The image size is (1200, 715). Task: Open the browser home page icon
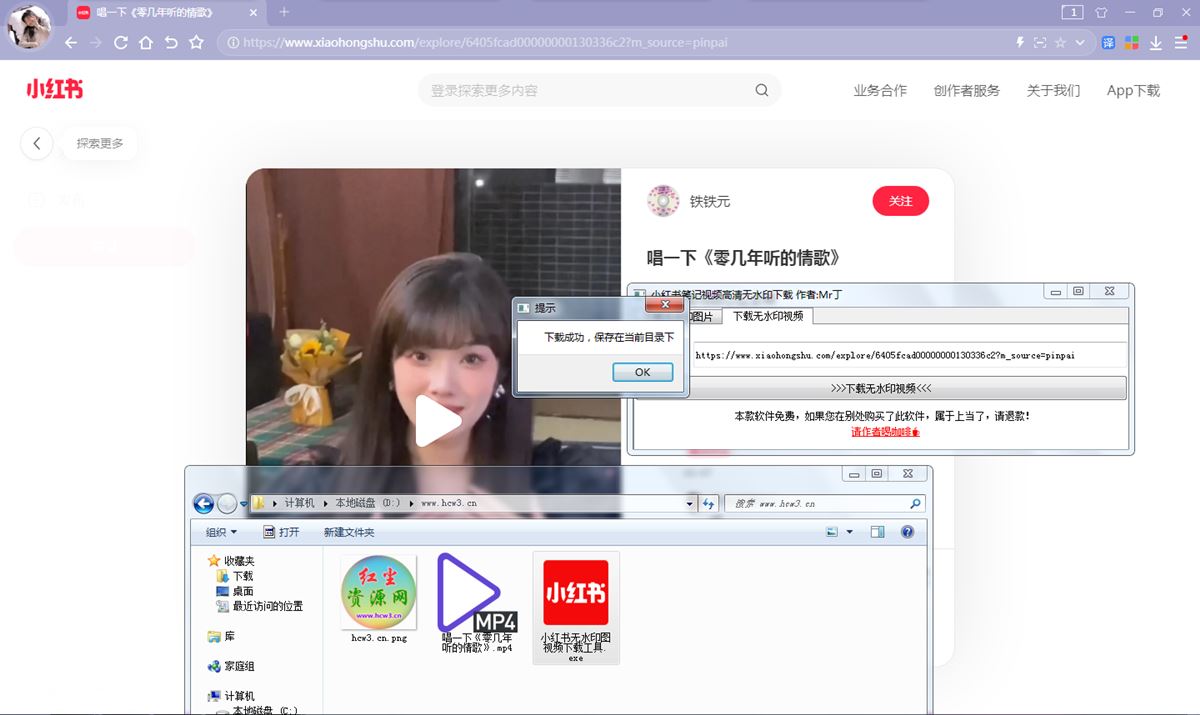[146, 43]
